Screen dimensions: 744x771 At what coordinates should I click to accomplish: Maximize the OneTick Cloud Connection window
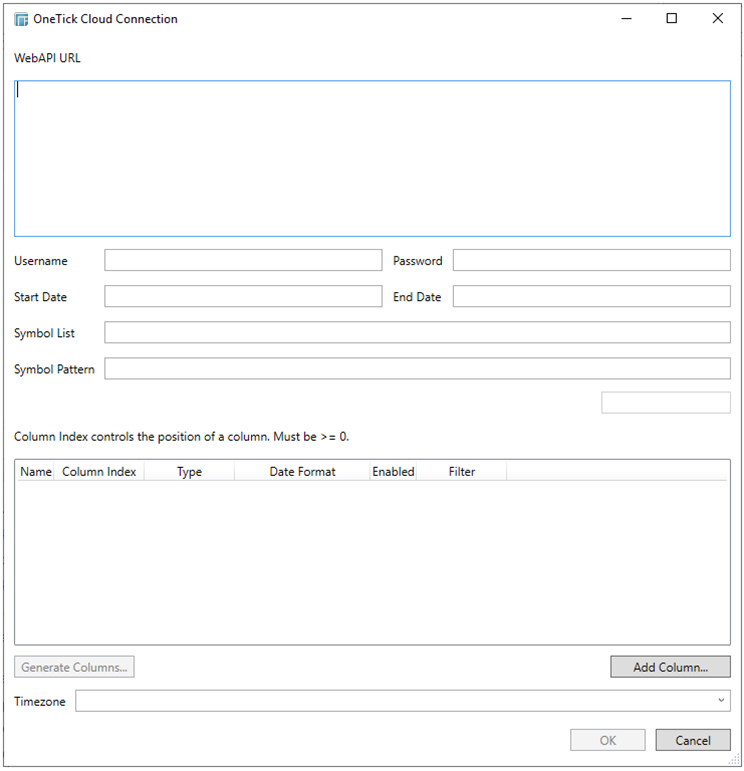[x=672, y=19]
